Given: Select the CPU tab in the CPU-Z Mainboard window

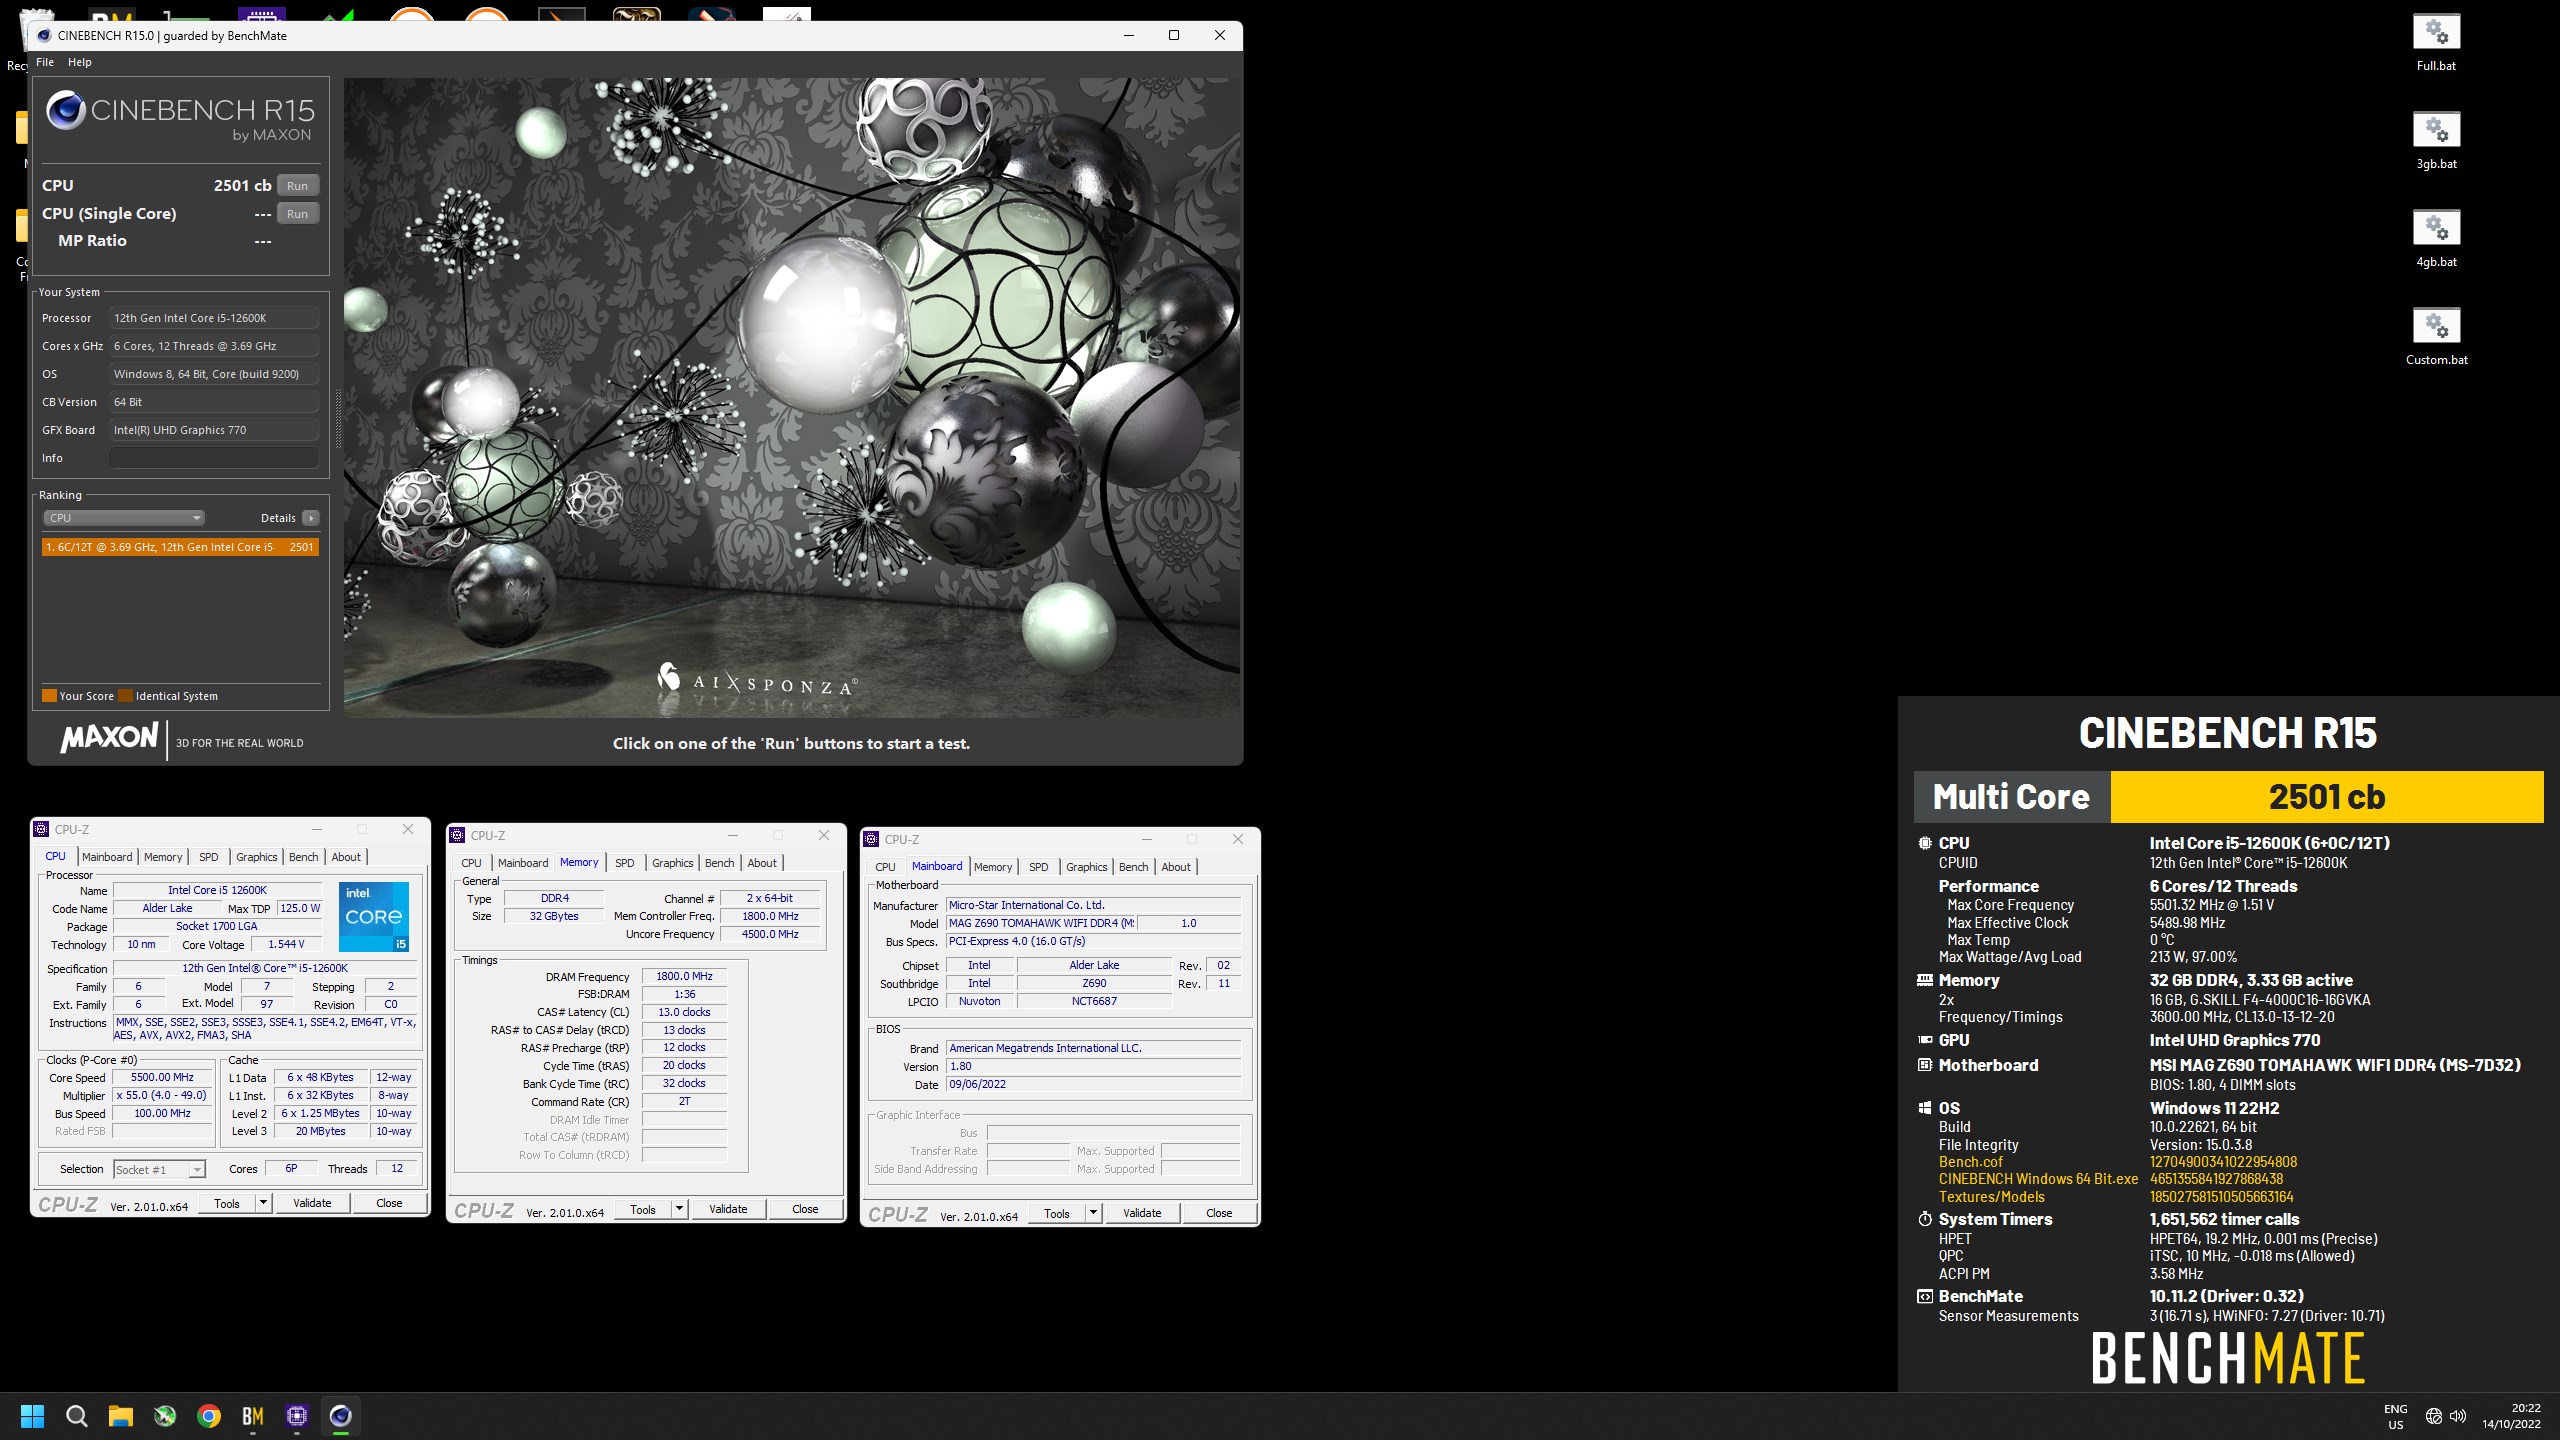Looking at the screenshot, I should tap(885, 867).
